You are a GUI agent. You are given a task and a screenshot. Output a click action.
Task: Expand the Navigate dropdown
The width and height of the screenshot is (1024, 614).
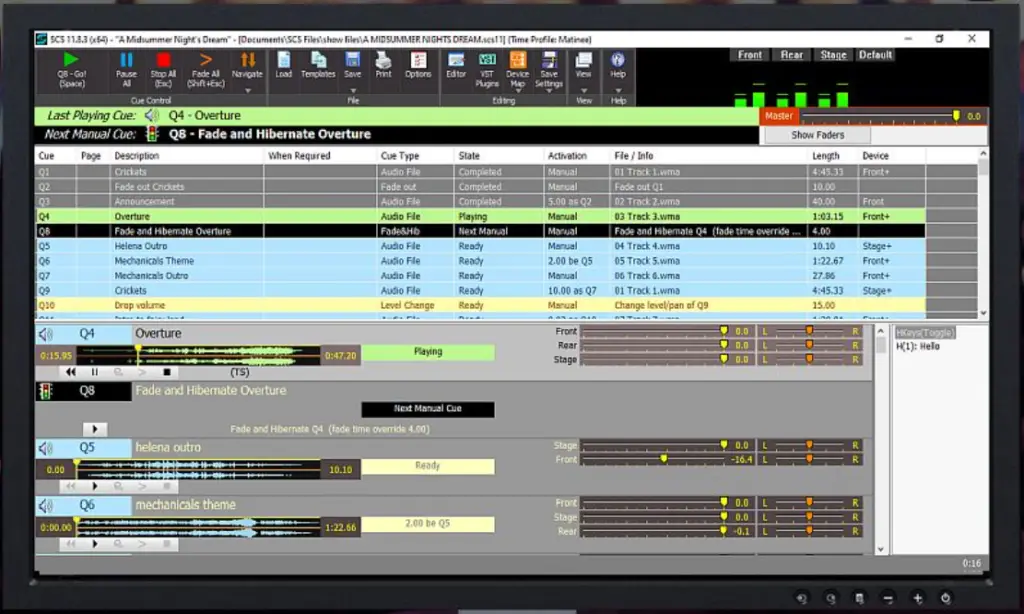[247, 88]
